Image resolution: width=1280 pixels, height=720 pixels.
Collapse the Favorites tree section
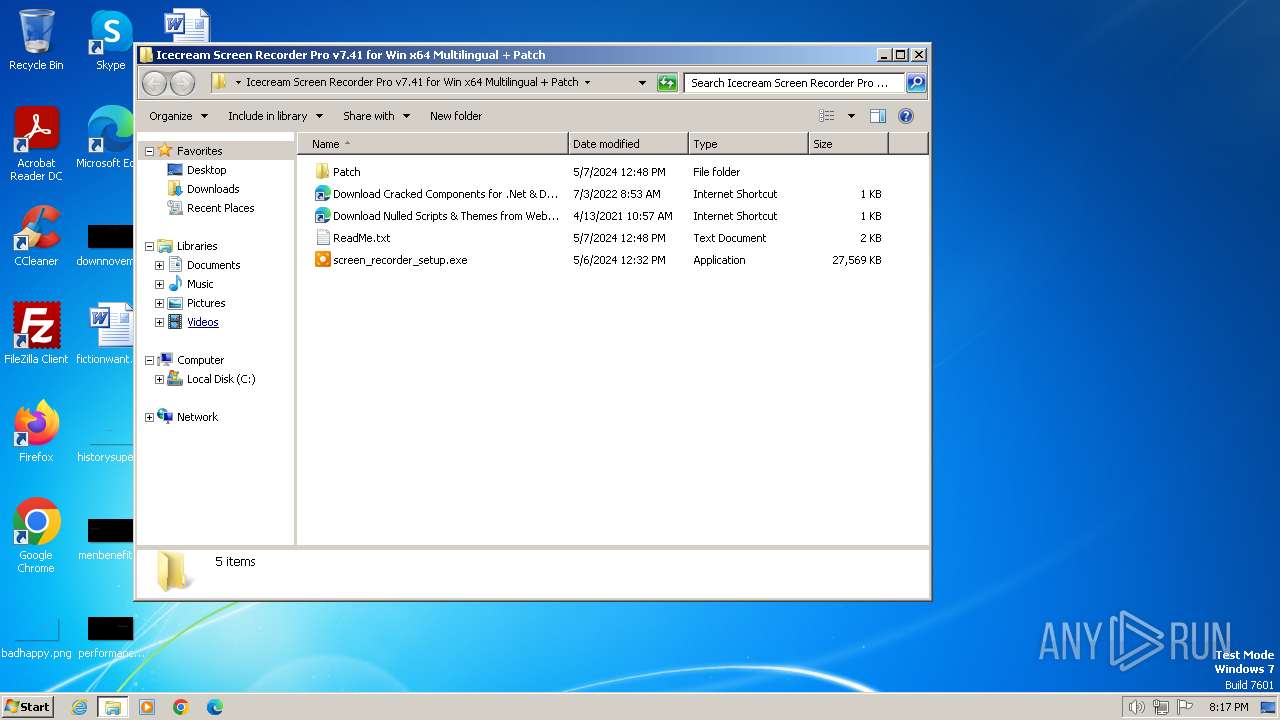pos(150,151)
